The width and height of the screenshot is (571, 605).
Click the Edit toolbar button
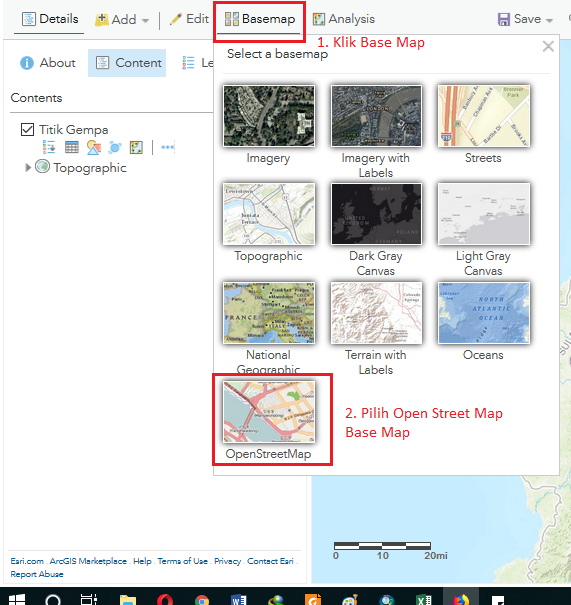(x=189, y=19)
